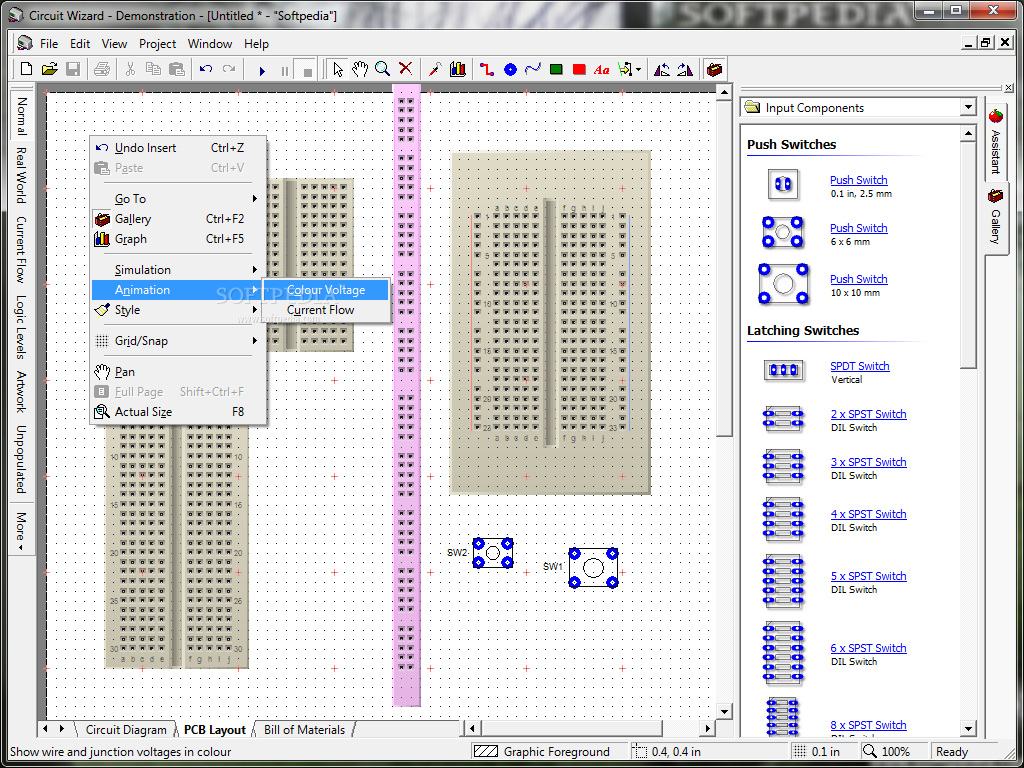Switch to Unpopulated view tab
The image size is (1024, 768).
21,459
